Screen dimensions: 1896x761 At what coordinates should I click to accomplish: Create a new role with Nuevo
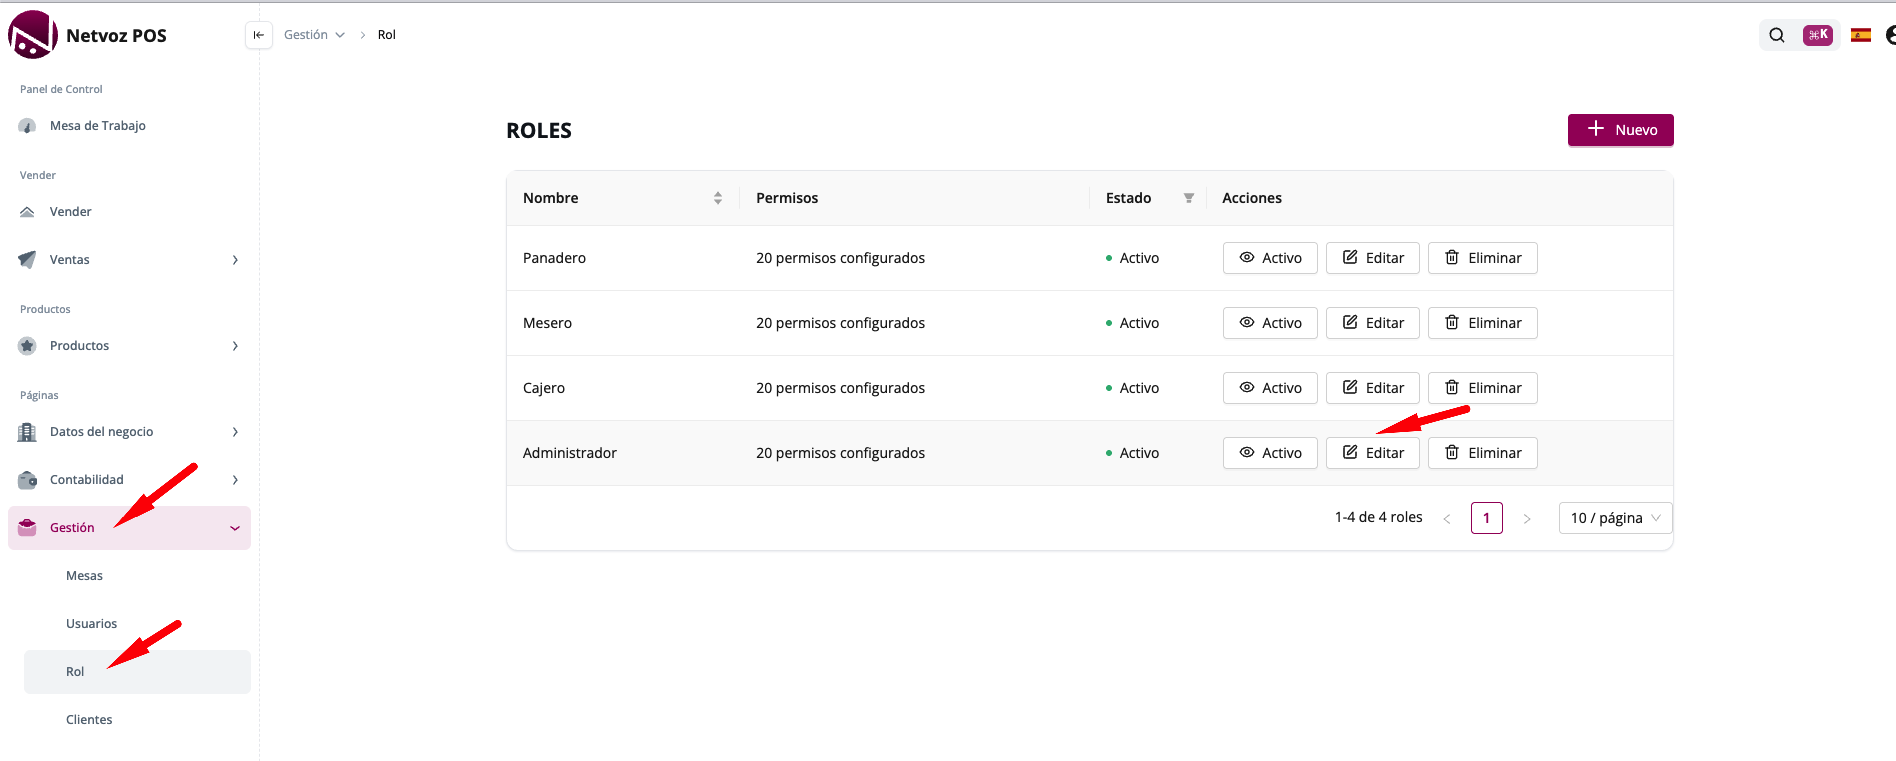pyautogui.click(x=1620, y=130)
